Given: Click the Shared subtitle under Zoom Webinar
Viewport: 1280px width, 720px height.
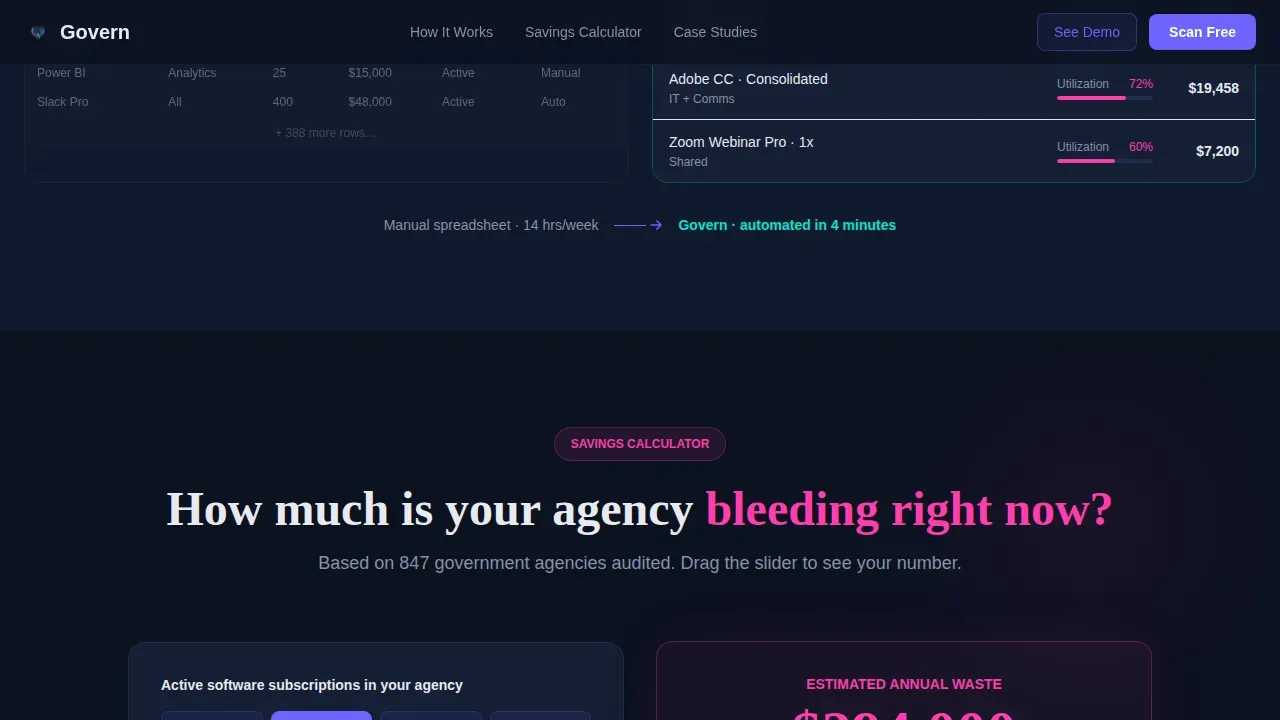Looking at the screenshot, I should point(688,162).
